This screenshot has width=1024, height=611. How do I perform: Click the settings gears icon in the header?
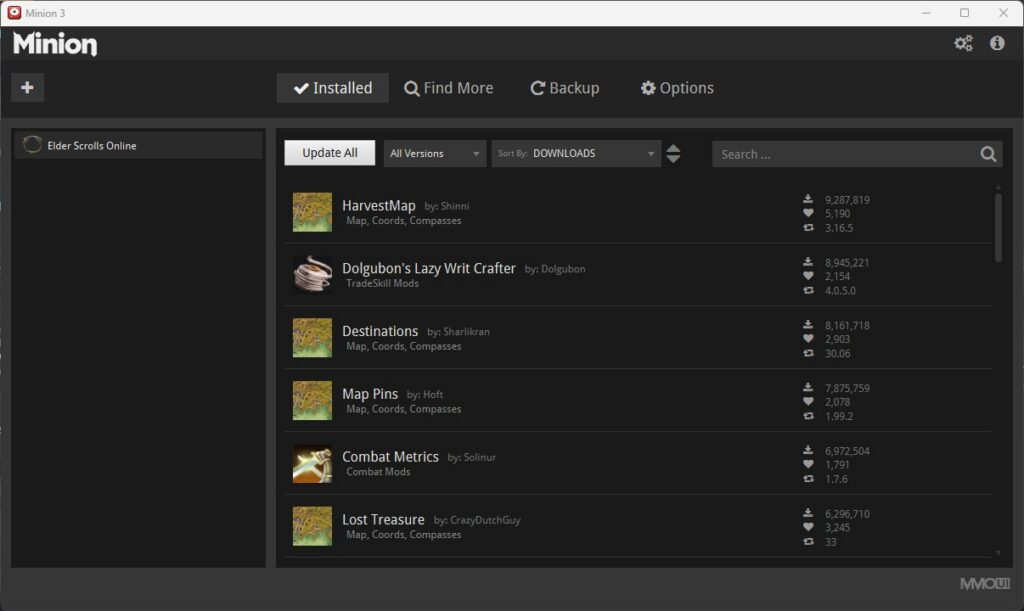963,43
